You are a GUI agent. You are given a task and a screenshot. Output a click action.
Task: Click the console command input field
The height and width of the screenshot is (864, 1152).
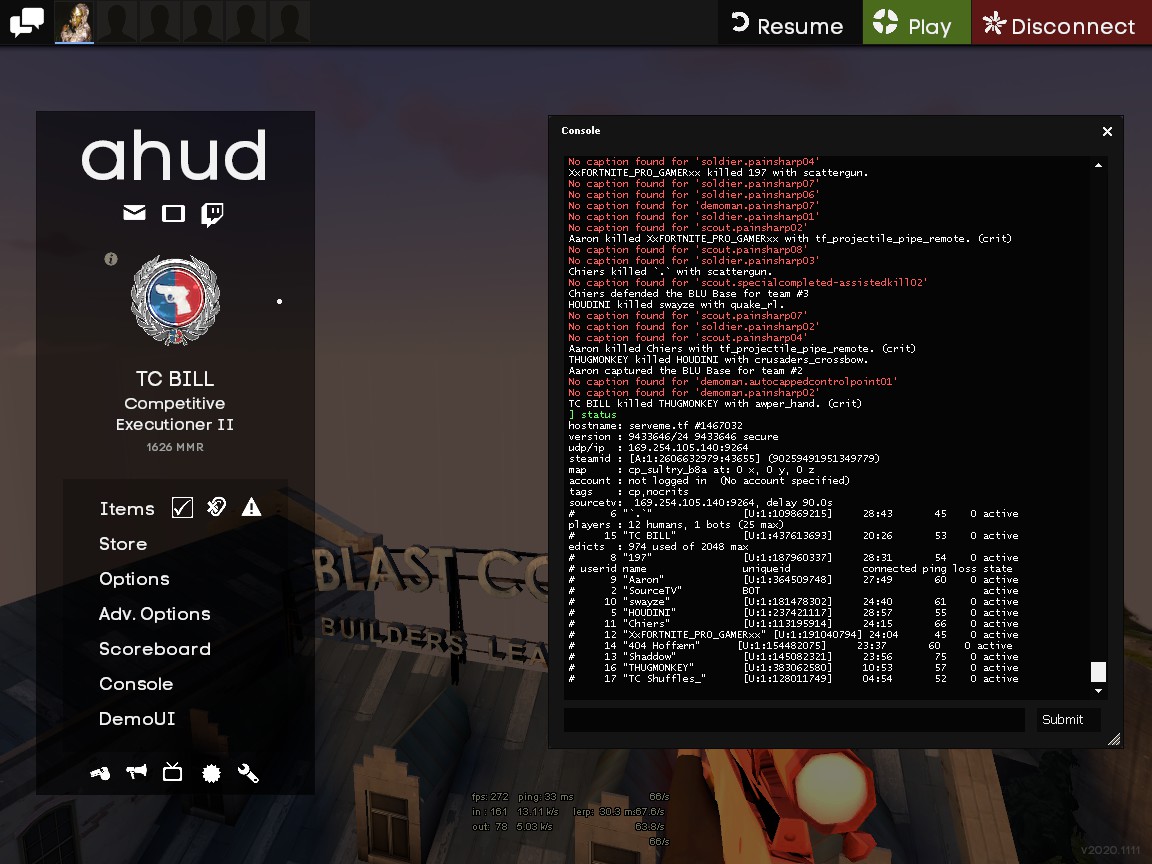[794, 719]
